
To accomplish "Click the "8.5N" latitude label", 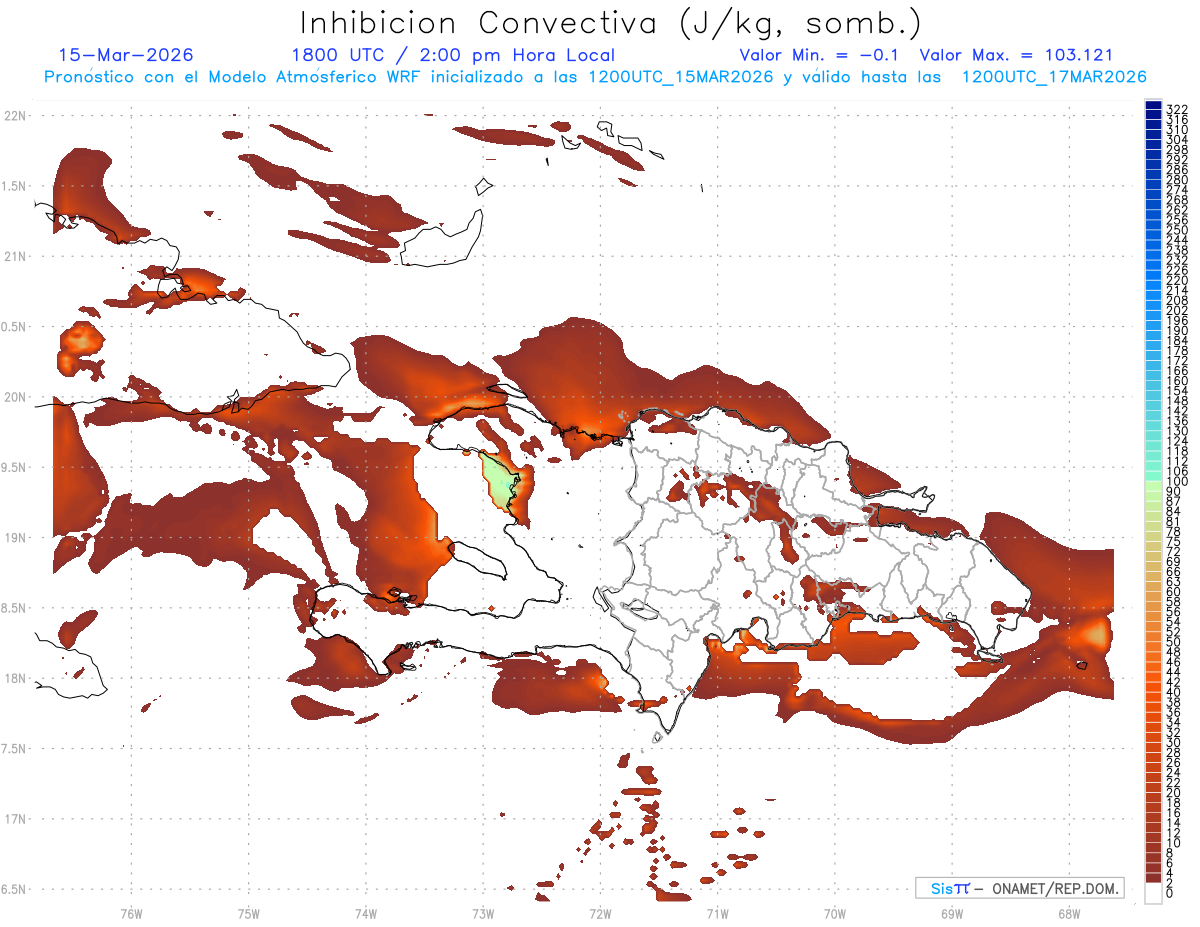I will pyautogui.click(x=15, y=608).
